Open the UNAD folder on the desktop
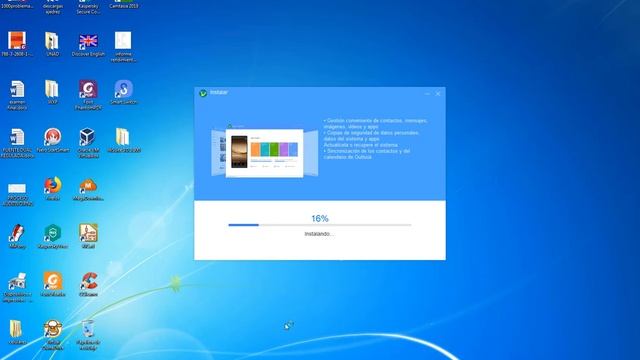This screenshot has width=640, height=360. click(x=52, y=42)
